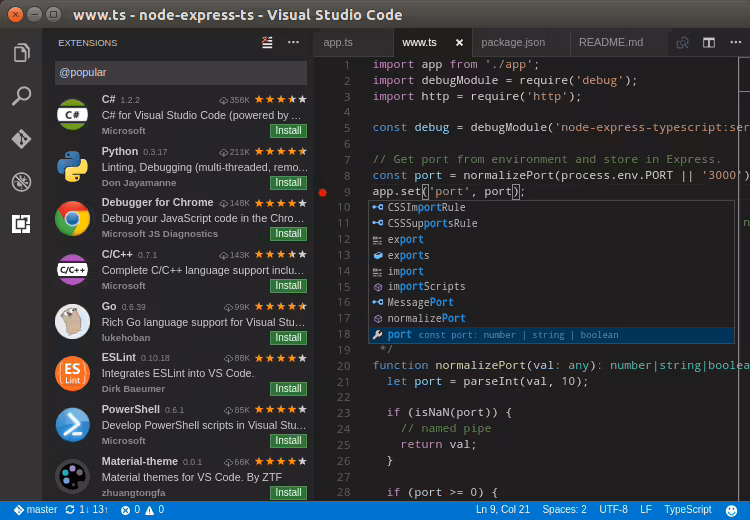Screen dimensions: 750x520
Task: Choose the exports suggestion
Action: (551, 255)
